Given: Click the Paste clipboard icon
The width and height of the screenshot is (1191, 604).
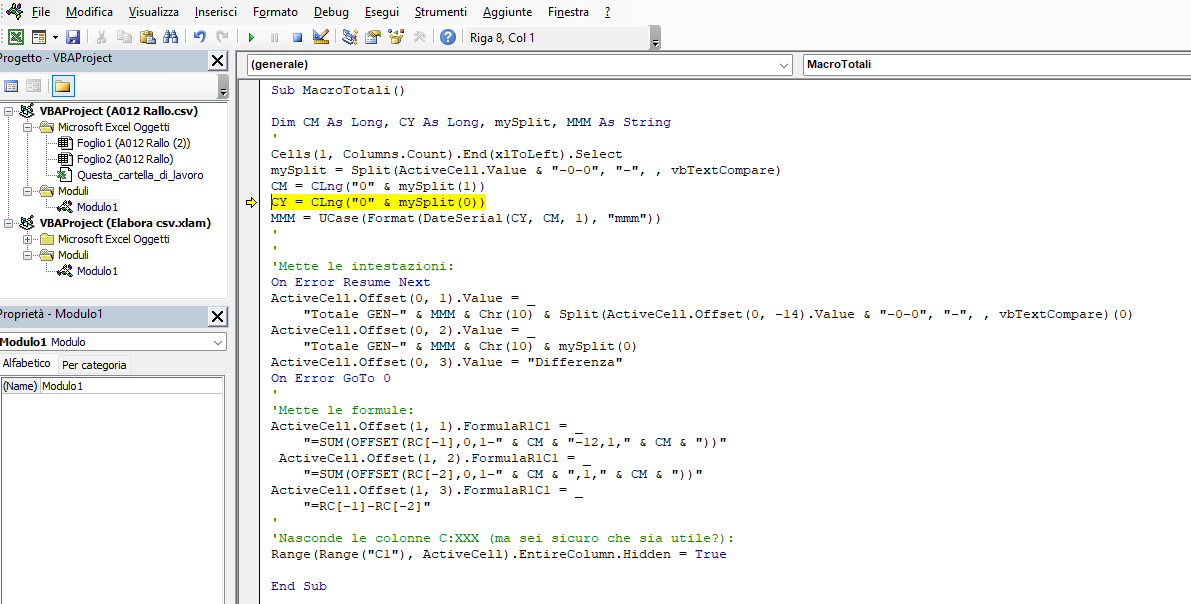Looking at the screenshot, I should click(148, 37).
